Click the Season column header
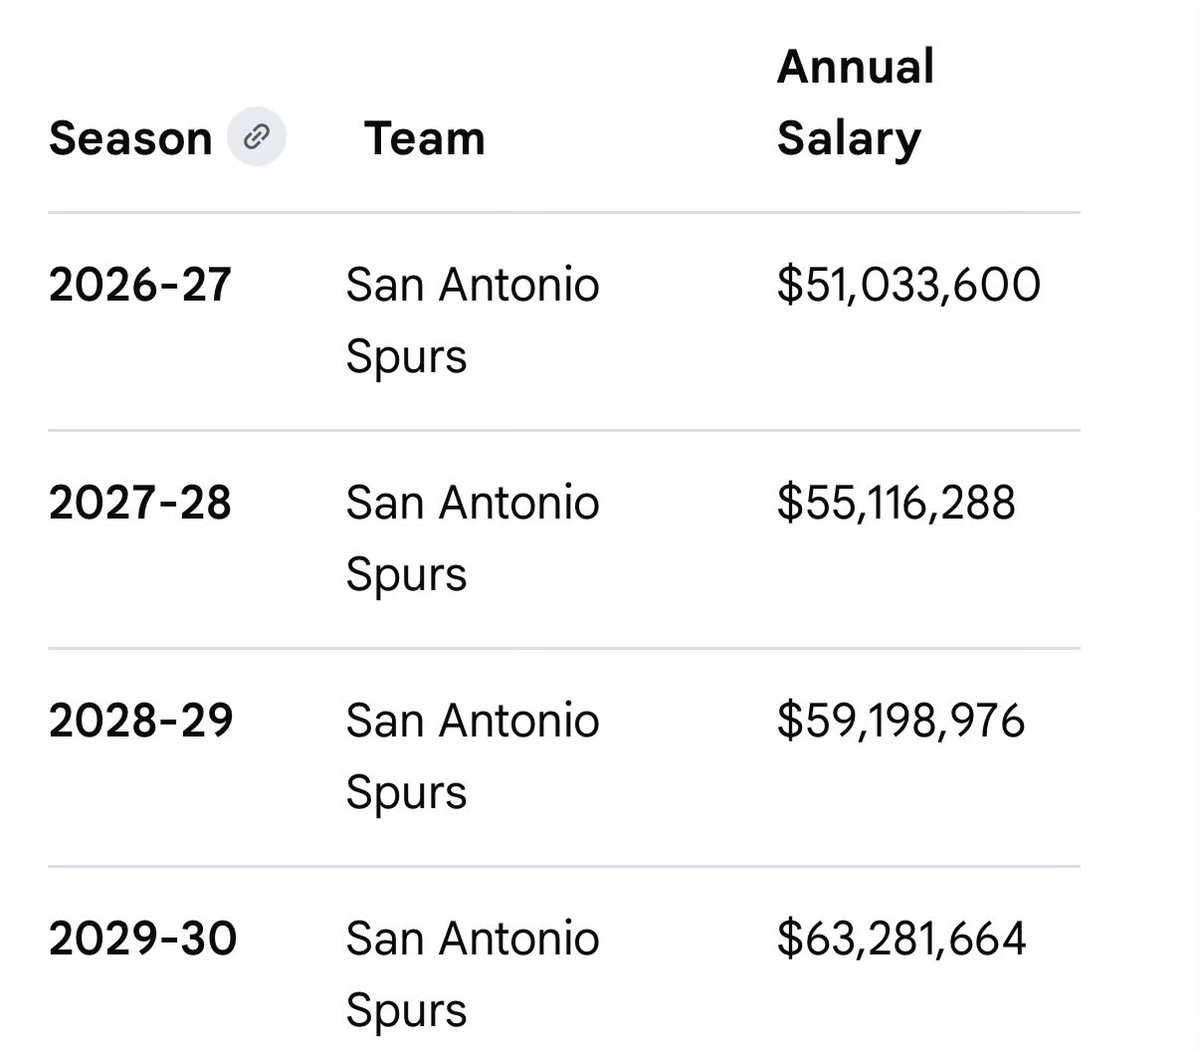 [x=131, y=138]
